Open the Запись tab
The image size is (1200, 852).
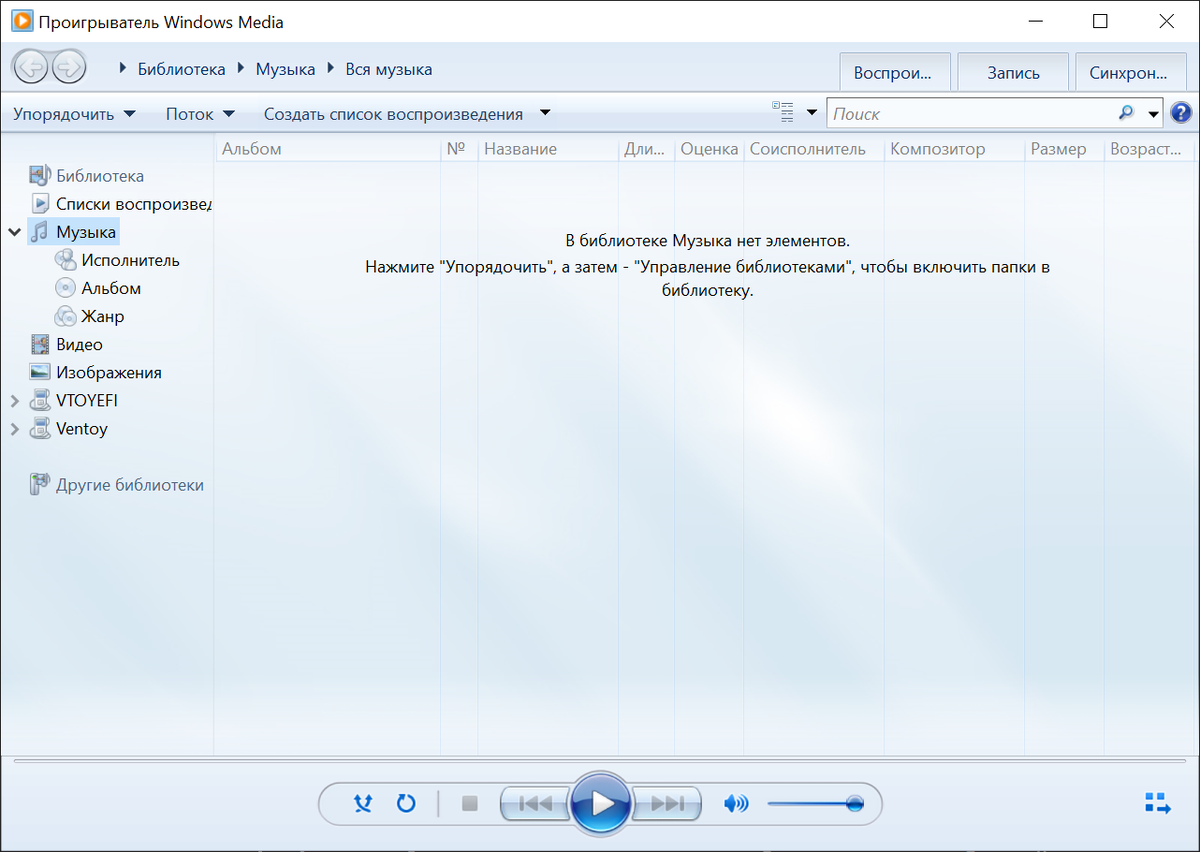click(x=1013, y=72)
